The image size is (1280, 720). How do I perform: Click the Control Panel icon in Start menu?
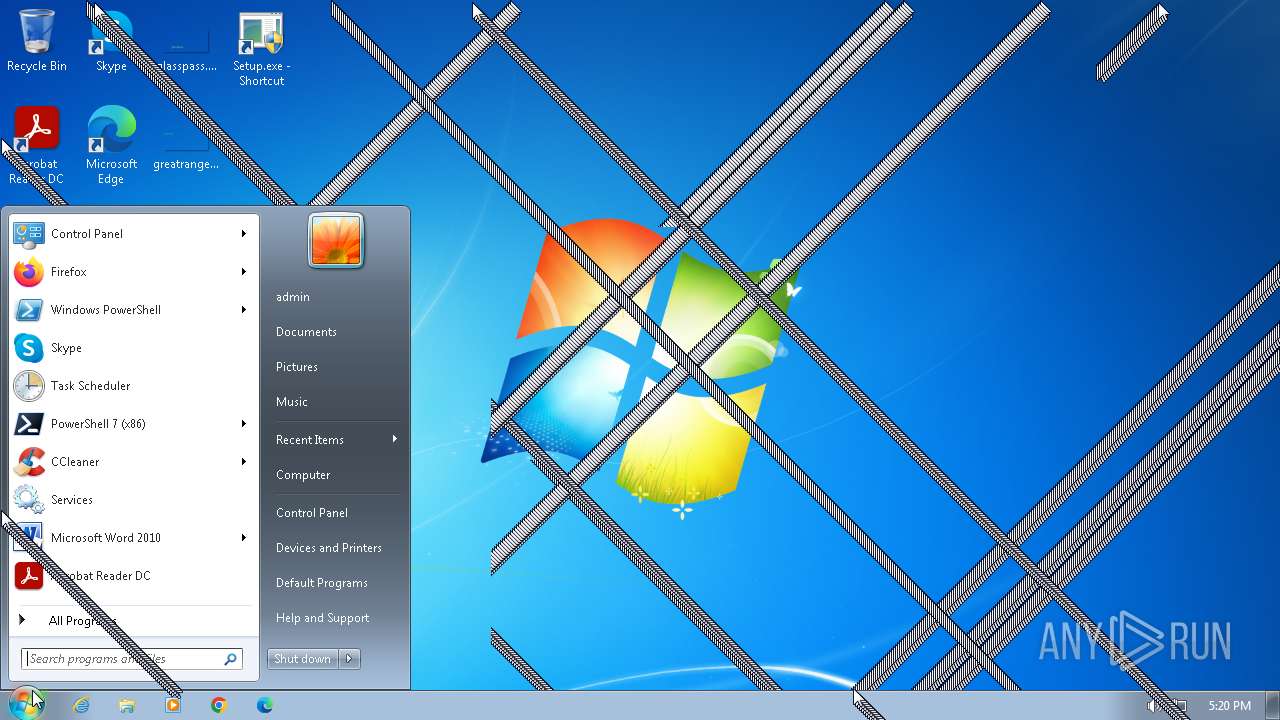29,234
